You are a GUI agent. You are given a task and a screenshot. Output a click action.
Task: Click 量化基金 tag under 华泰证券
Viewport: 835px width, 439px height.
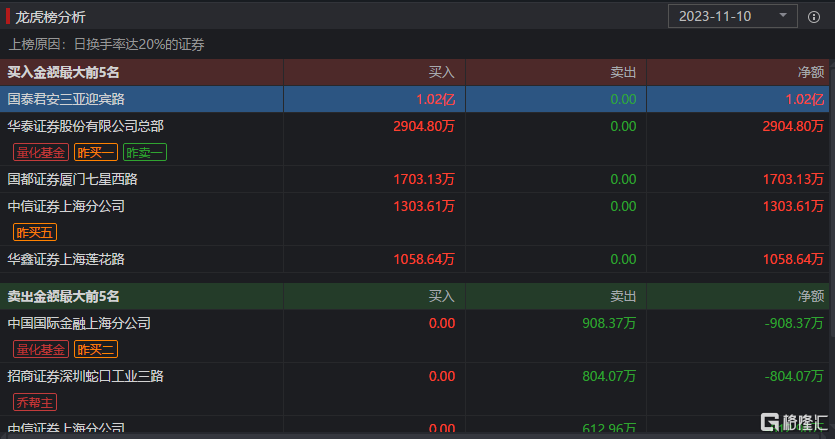point(41,152)
